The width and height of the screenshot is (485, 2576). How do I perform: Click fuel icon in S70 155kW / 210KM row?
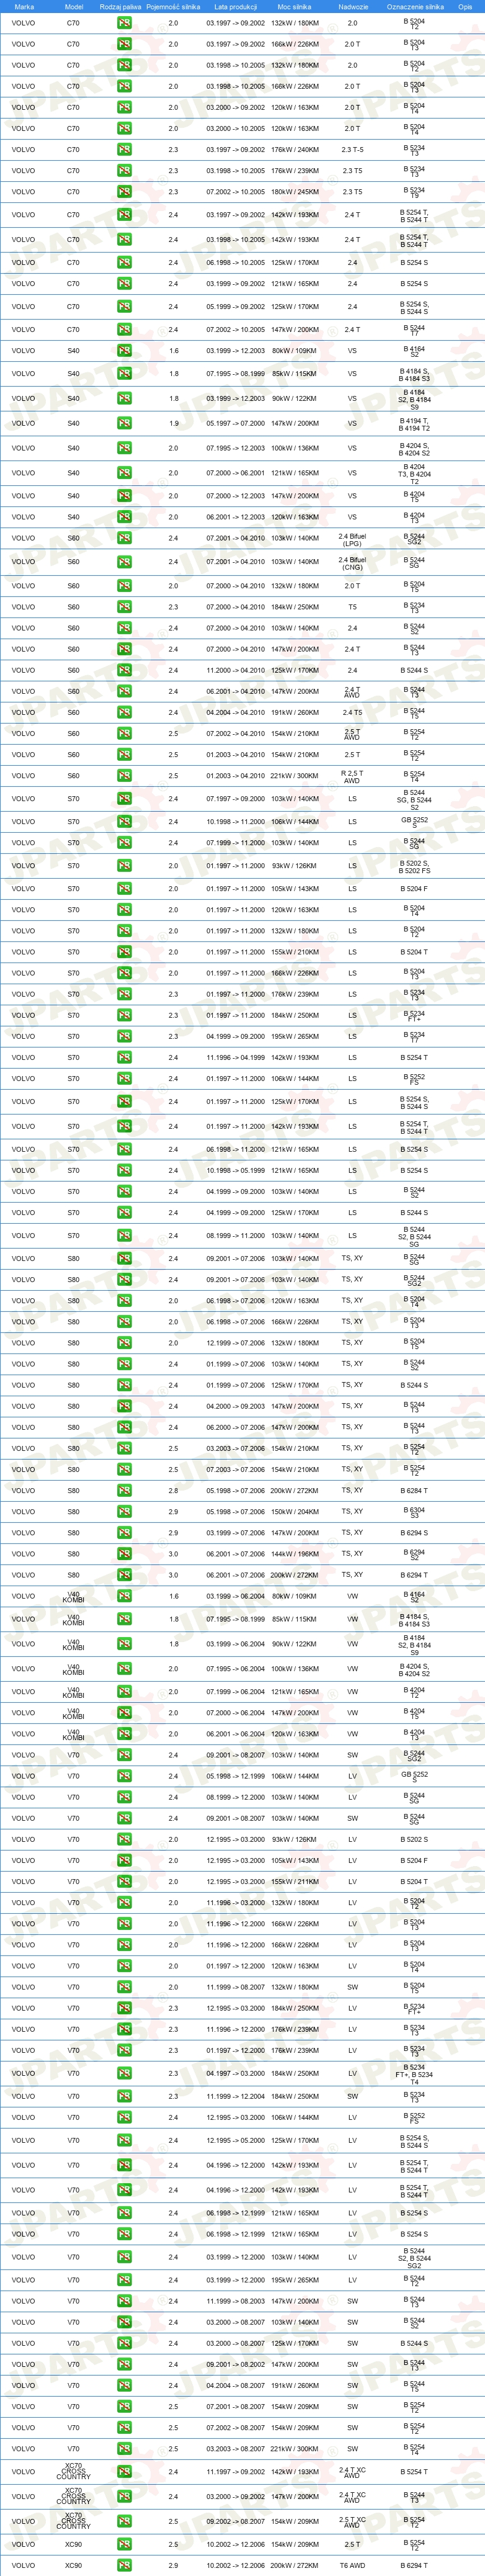click(x=124, y=952)
